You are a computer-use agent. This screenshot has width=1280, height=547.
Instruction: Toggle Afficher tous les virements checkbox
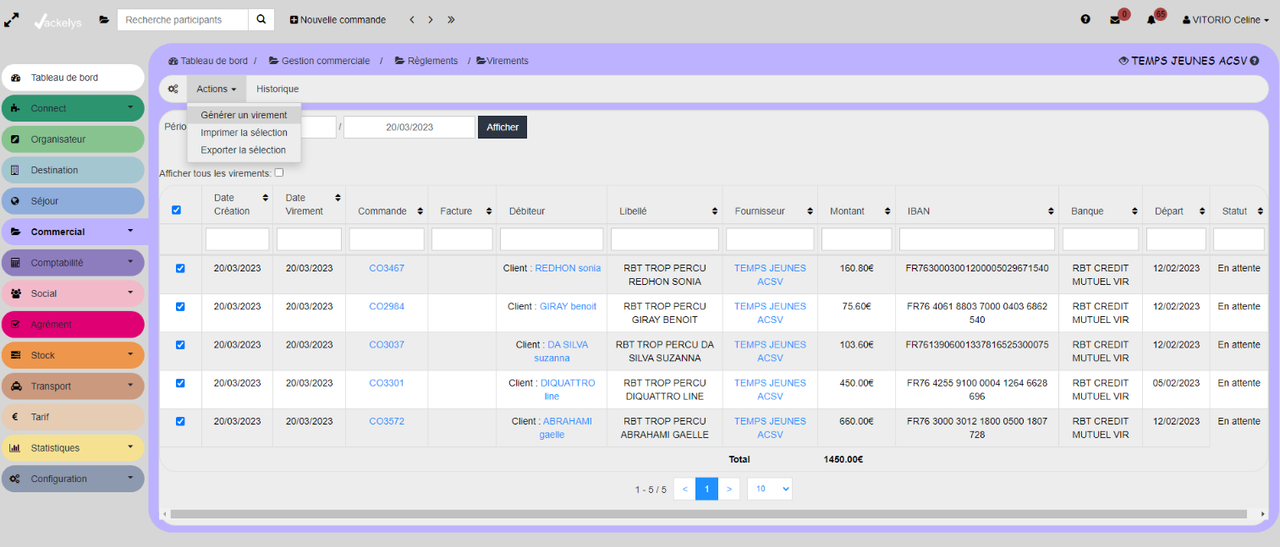click(x=279, y=173)
